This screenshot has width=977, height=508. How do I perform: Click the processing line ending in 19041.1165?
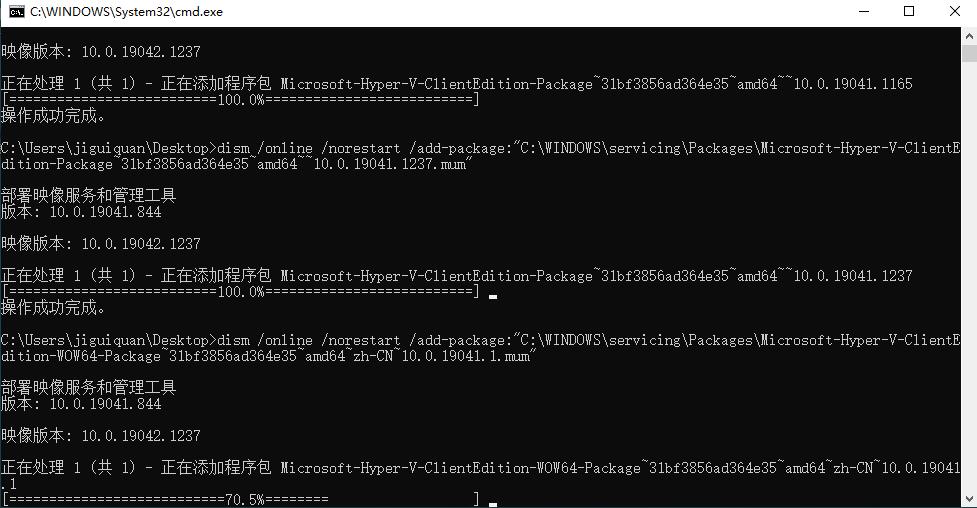point(457,84)
